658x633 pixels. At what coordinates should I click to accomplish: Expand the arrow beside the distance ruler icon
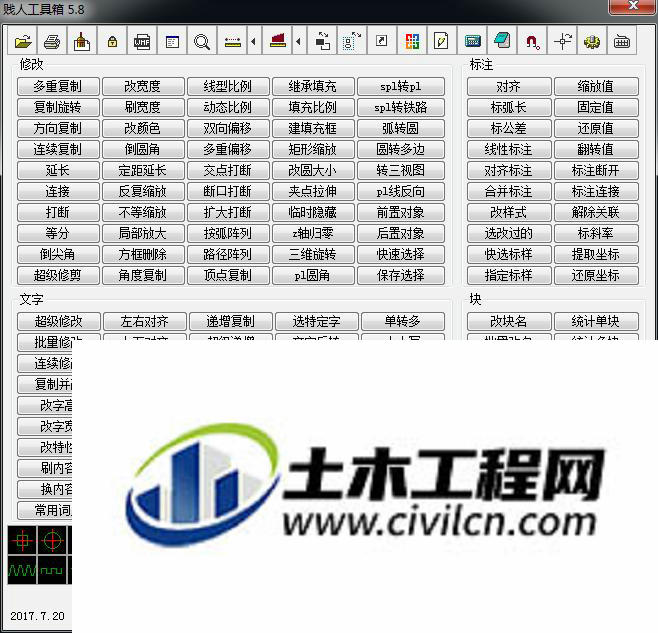tap(253, 41)
